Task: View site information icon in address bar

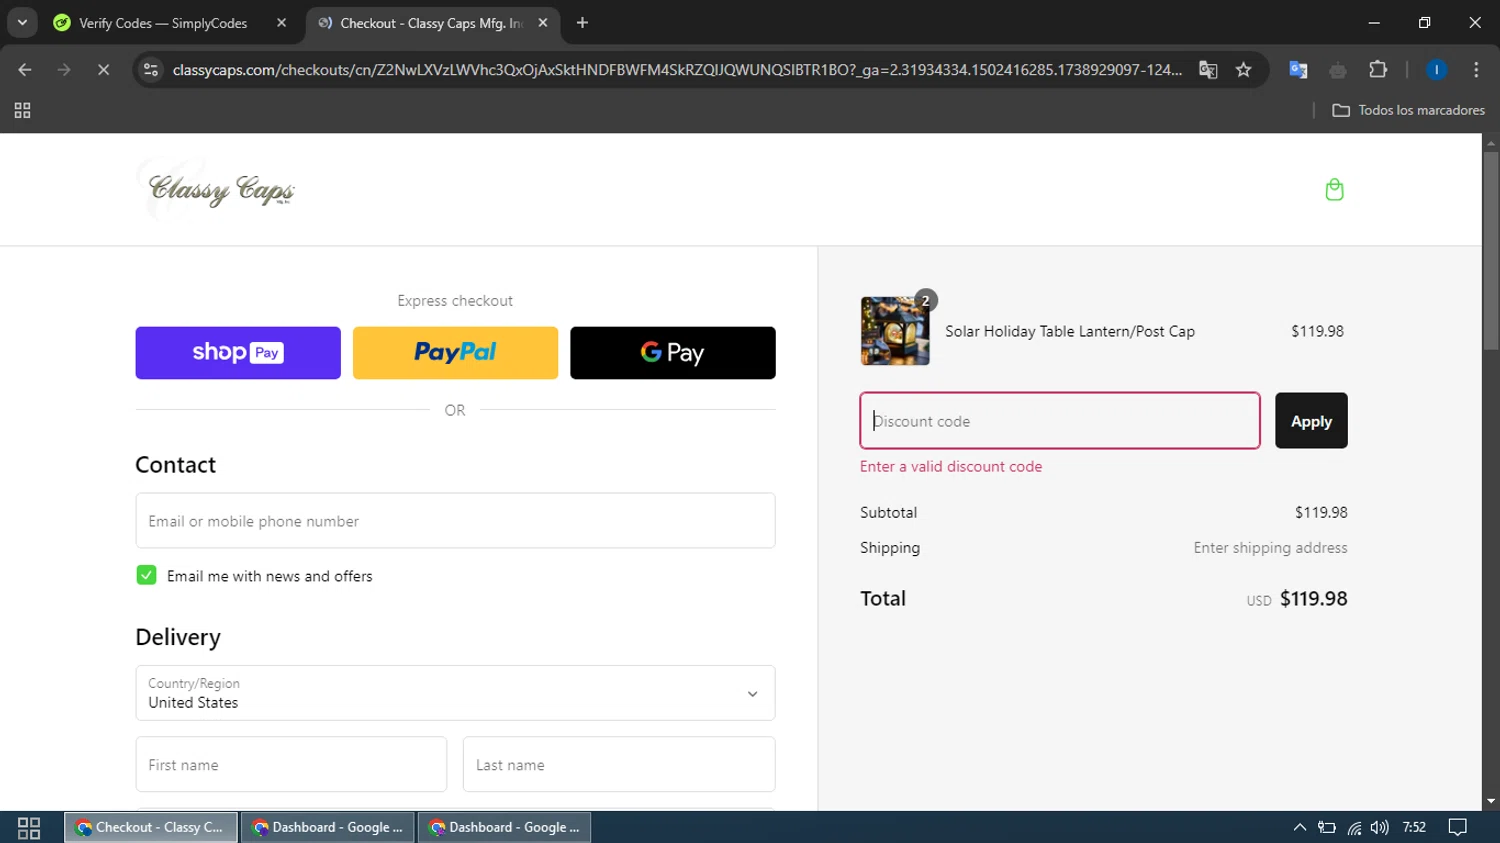Action: 151,70
